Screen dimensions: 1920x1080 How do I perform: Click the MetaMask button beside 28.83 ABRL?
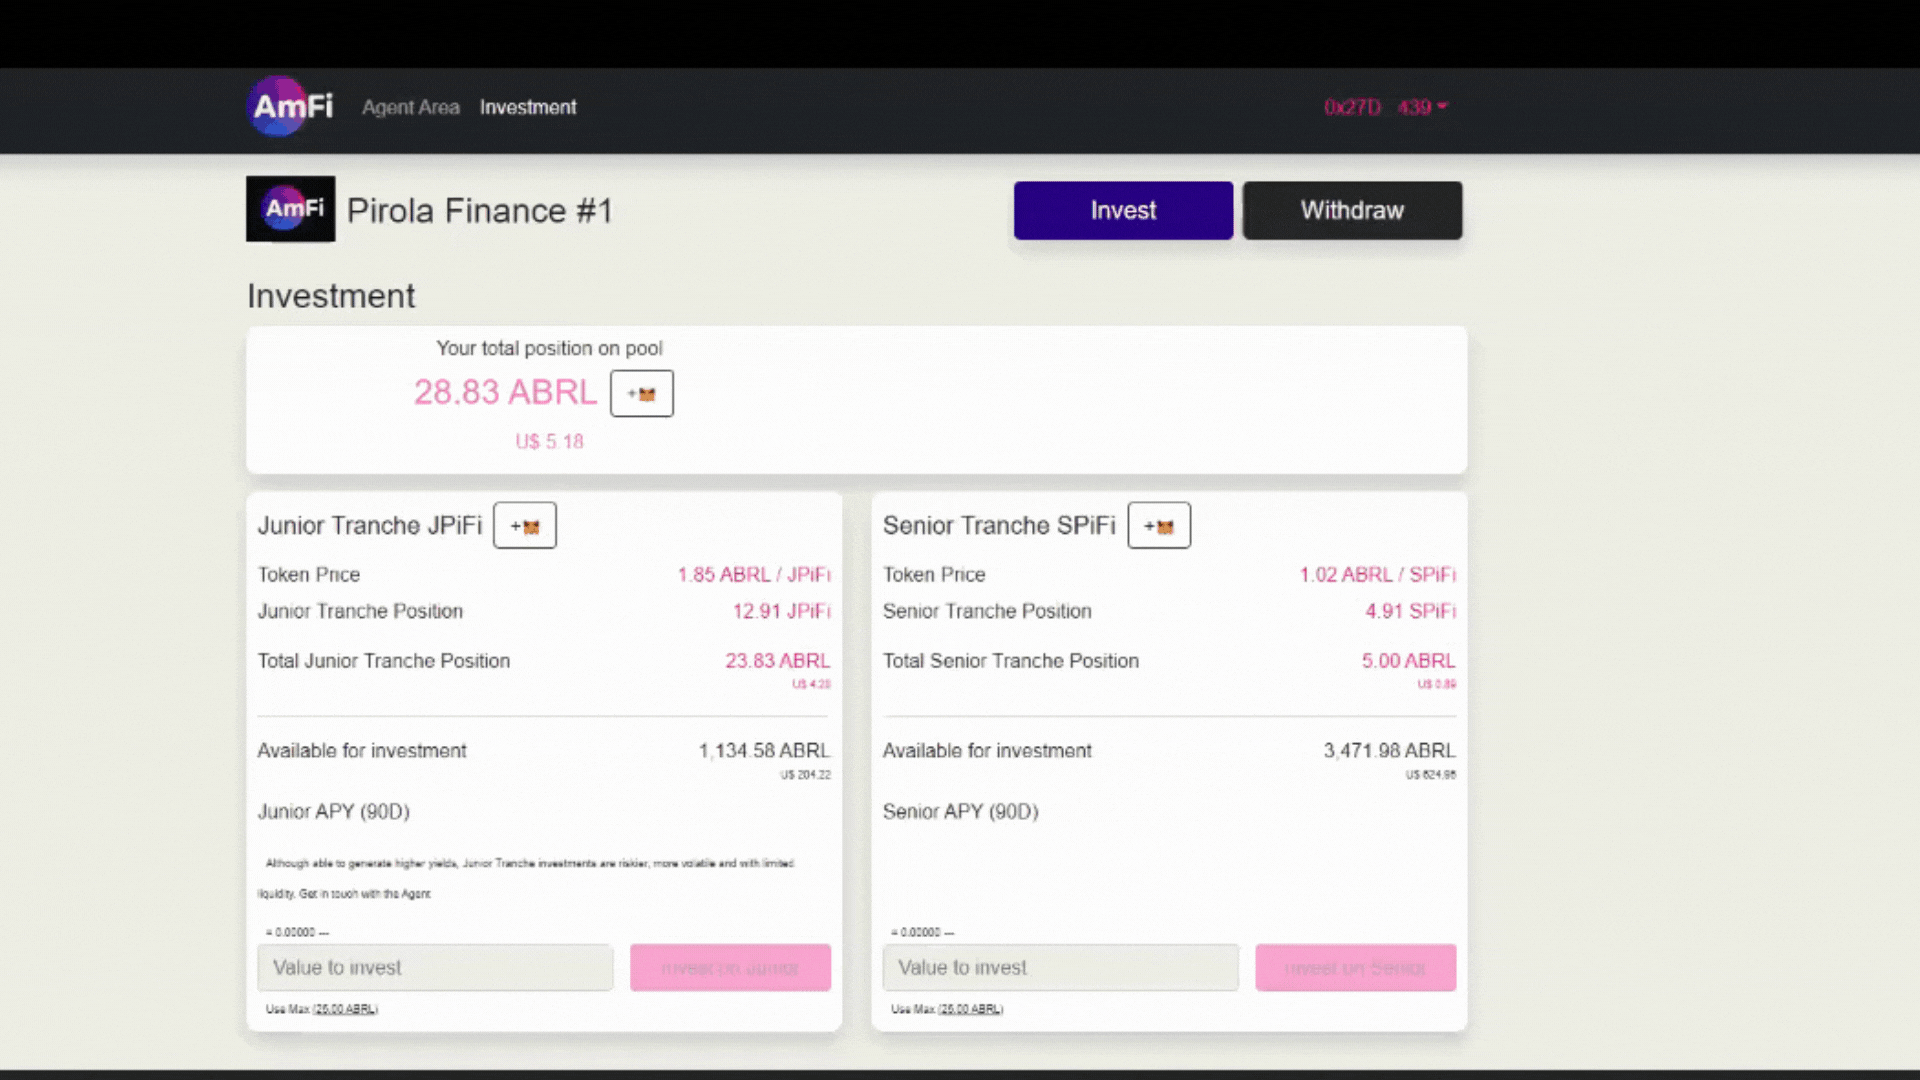641,393
